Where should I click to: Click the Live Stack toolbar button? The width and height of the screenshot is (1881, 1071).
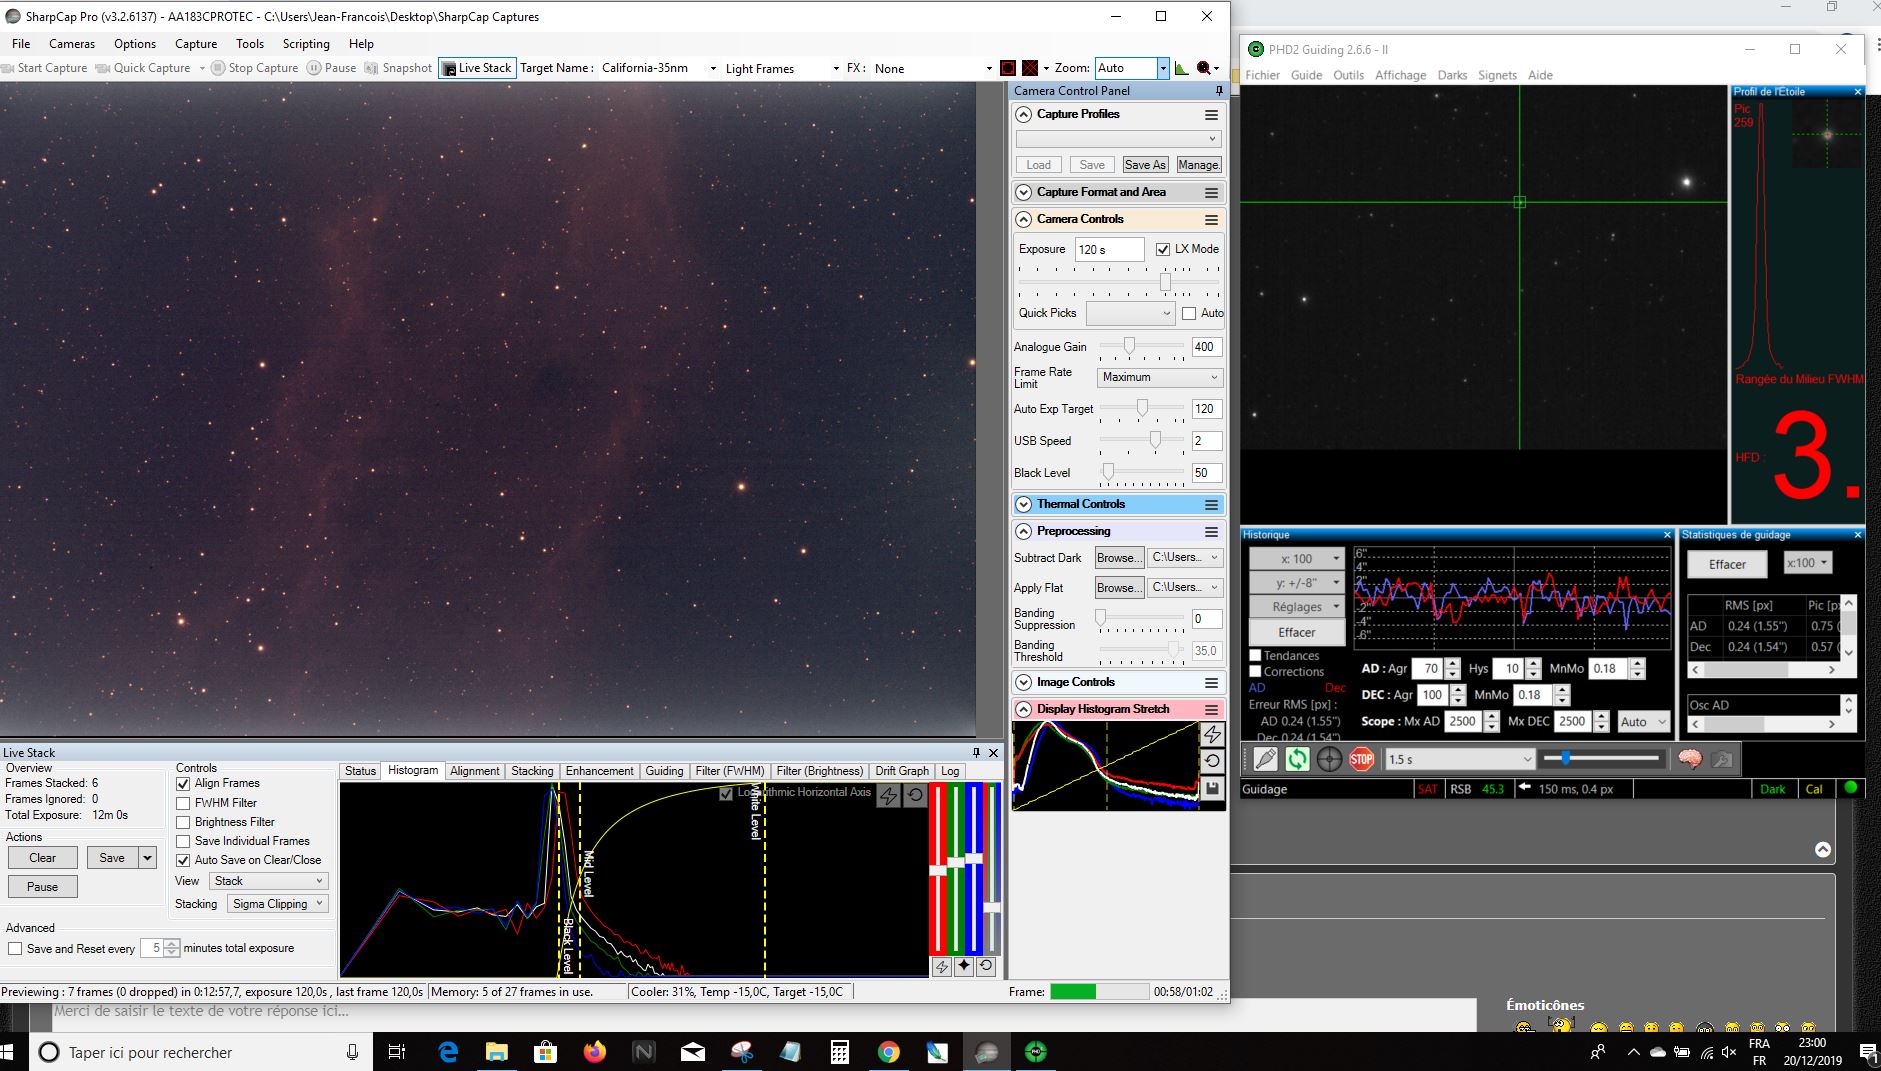point(477,68)
